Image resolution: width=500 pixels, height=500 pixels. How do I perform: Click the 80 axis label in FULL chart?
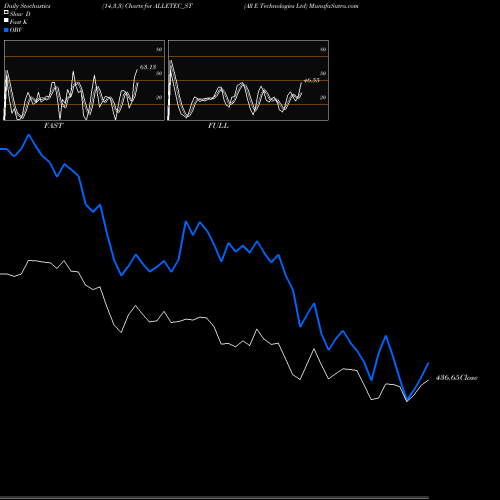(x=323, y=49)
